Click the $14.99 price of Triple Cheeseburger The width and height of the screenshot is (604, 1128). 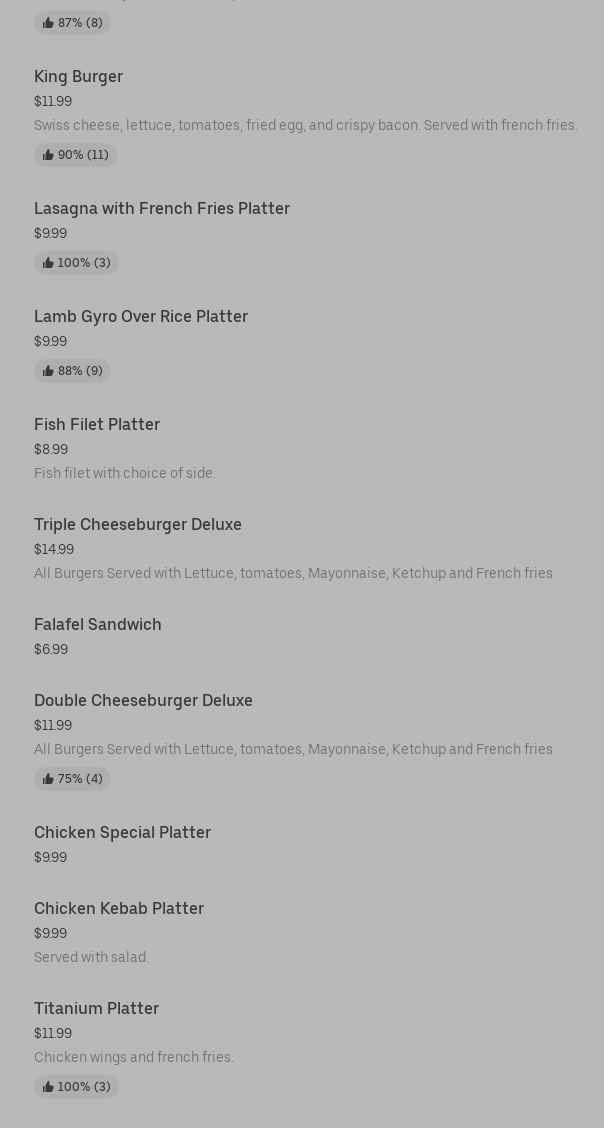point(54,549)
